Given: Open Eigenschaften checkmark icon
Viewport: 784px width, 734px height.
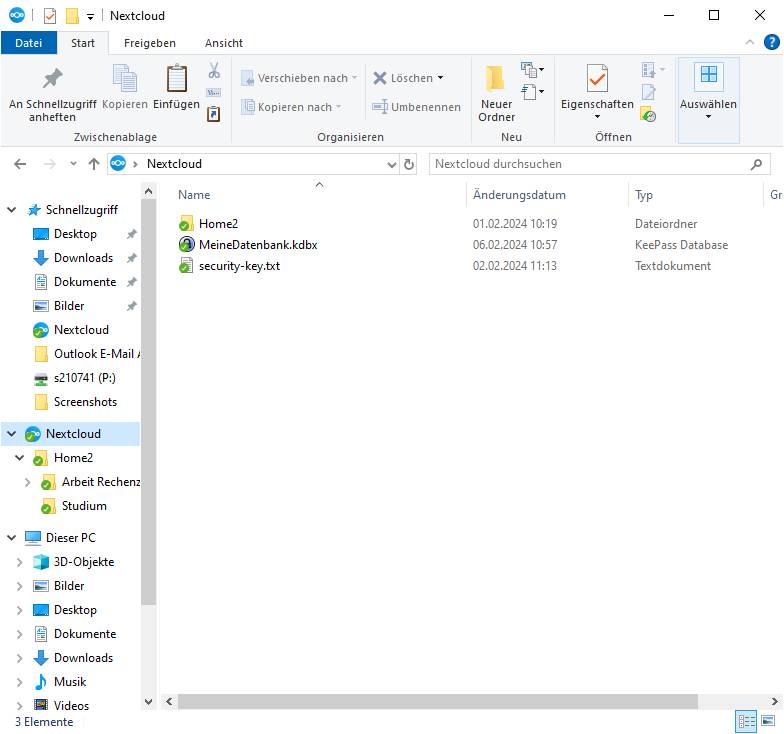Looking at the screenshot, I should click(597, 78).
